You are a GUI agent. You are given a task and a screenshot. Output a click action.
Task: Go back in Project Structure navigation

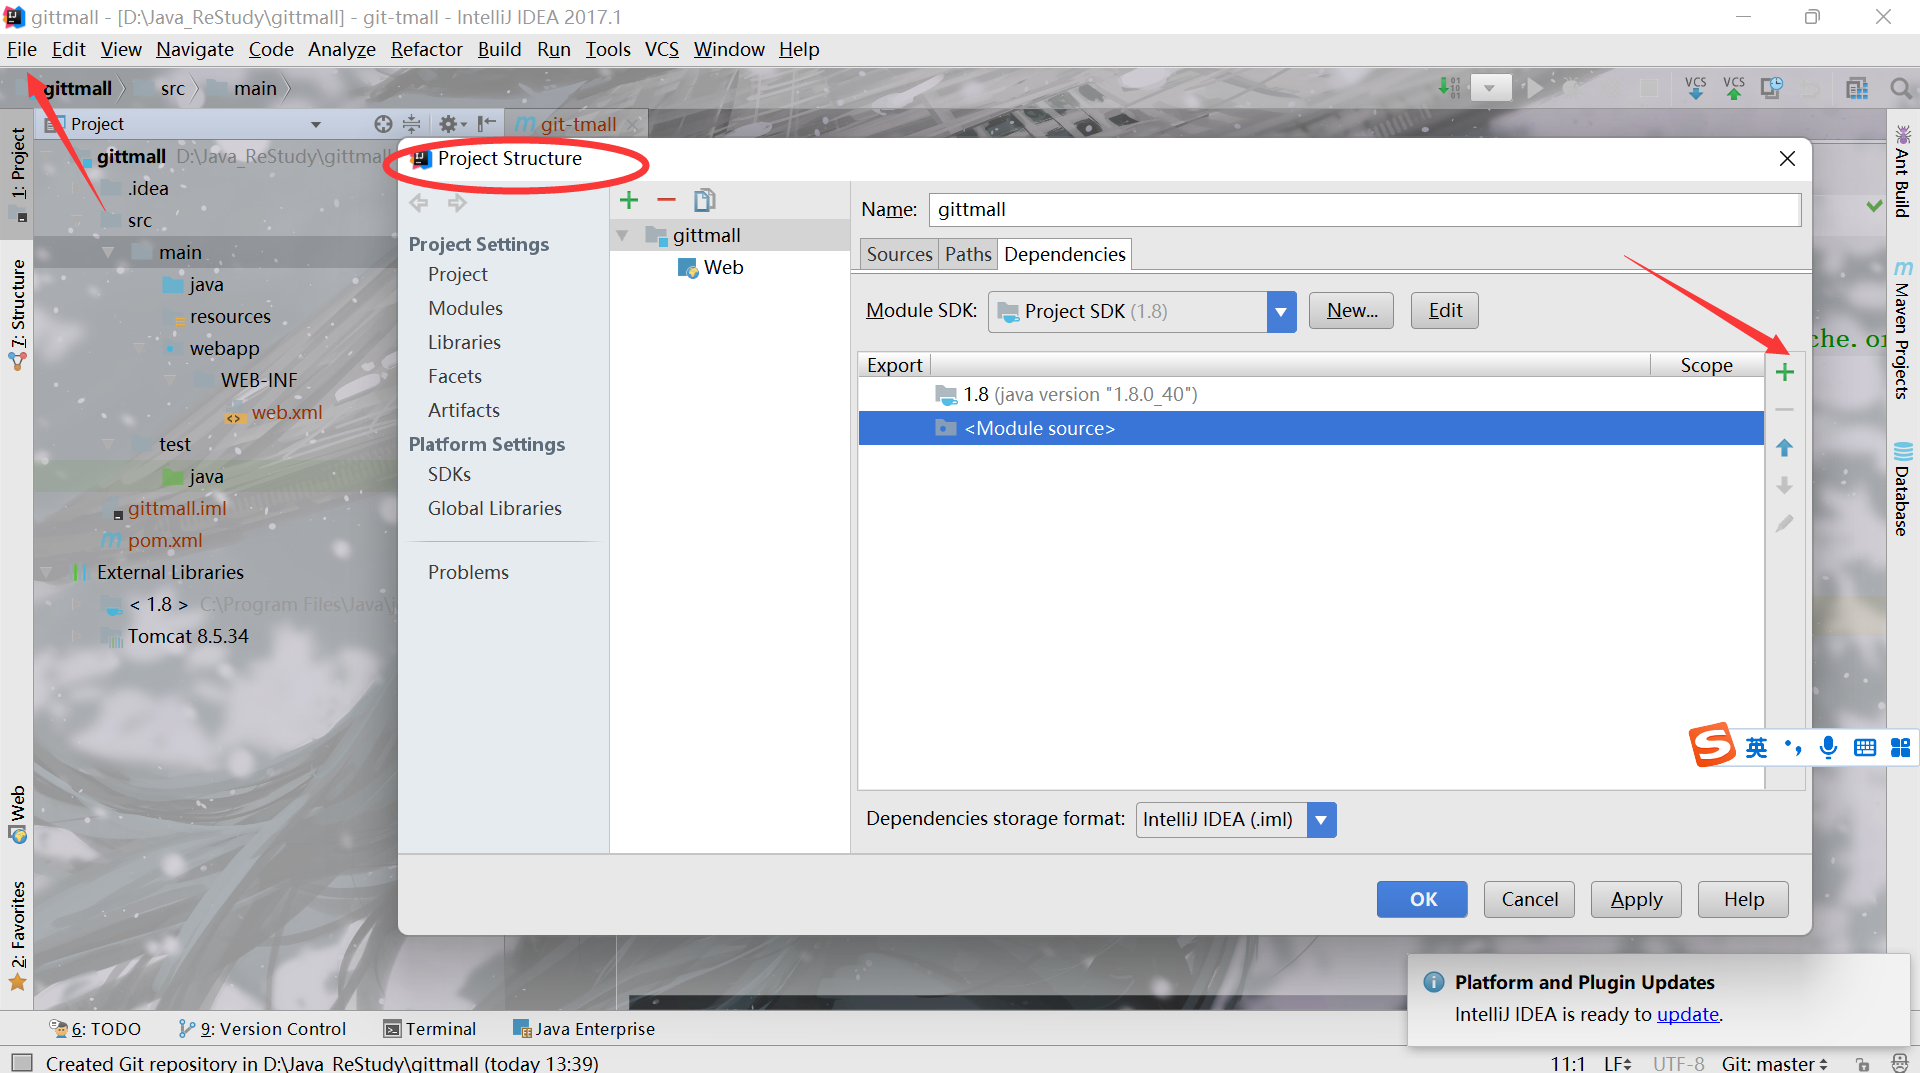click(419, 203)
